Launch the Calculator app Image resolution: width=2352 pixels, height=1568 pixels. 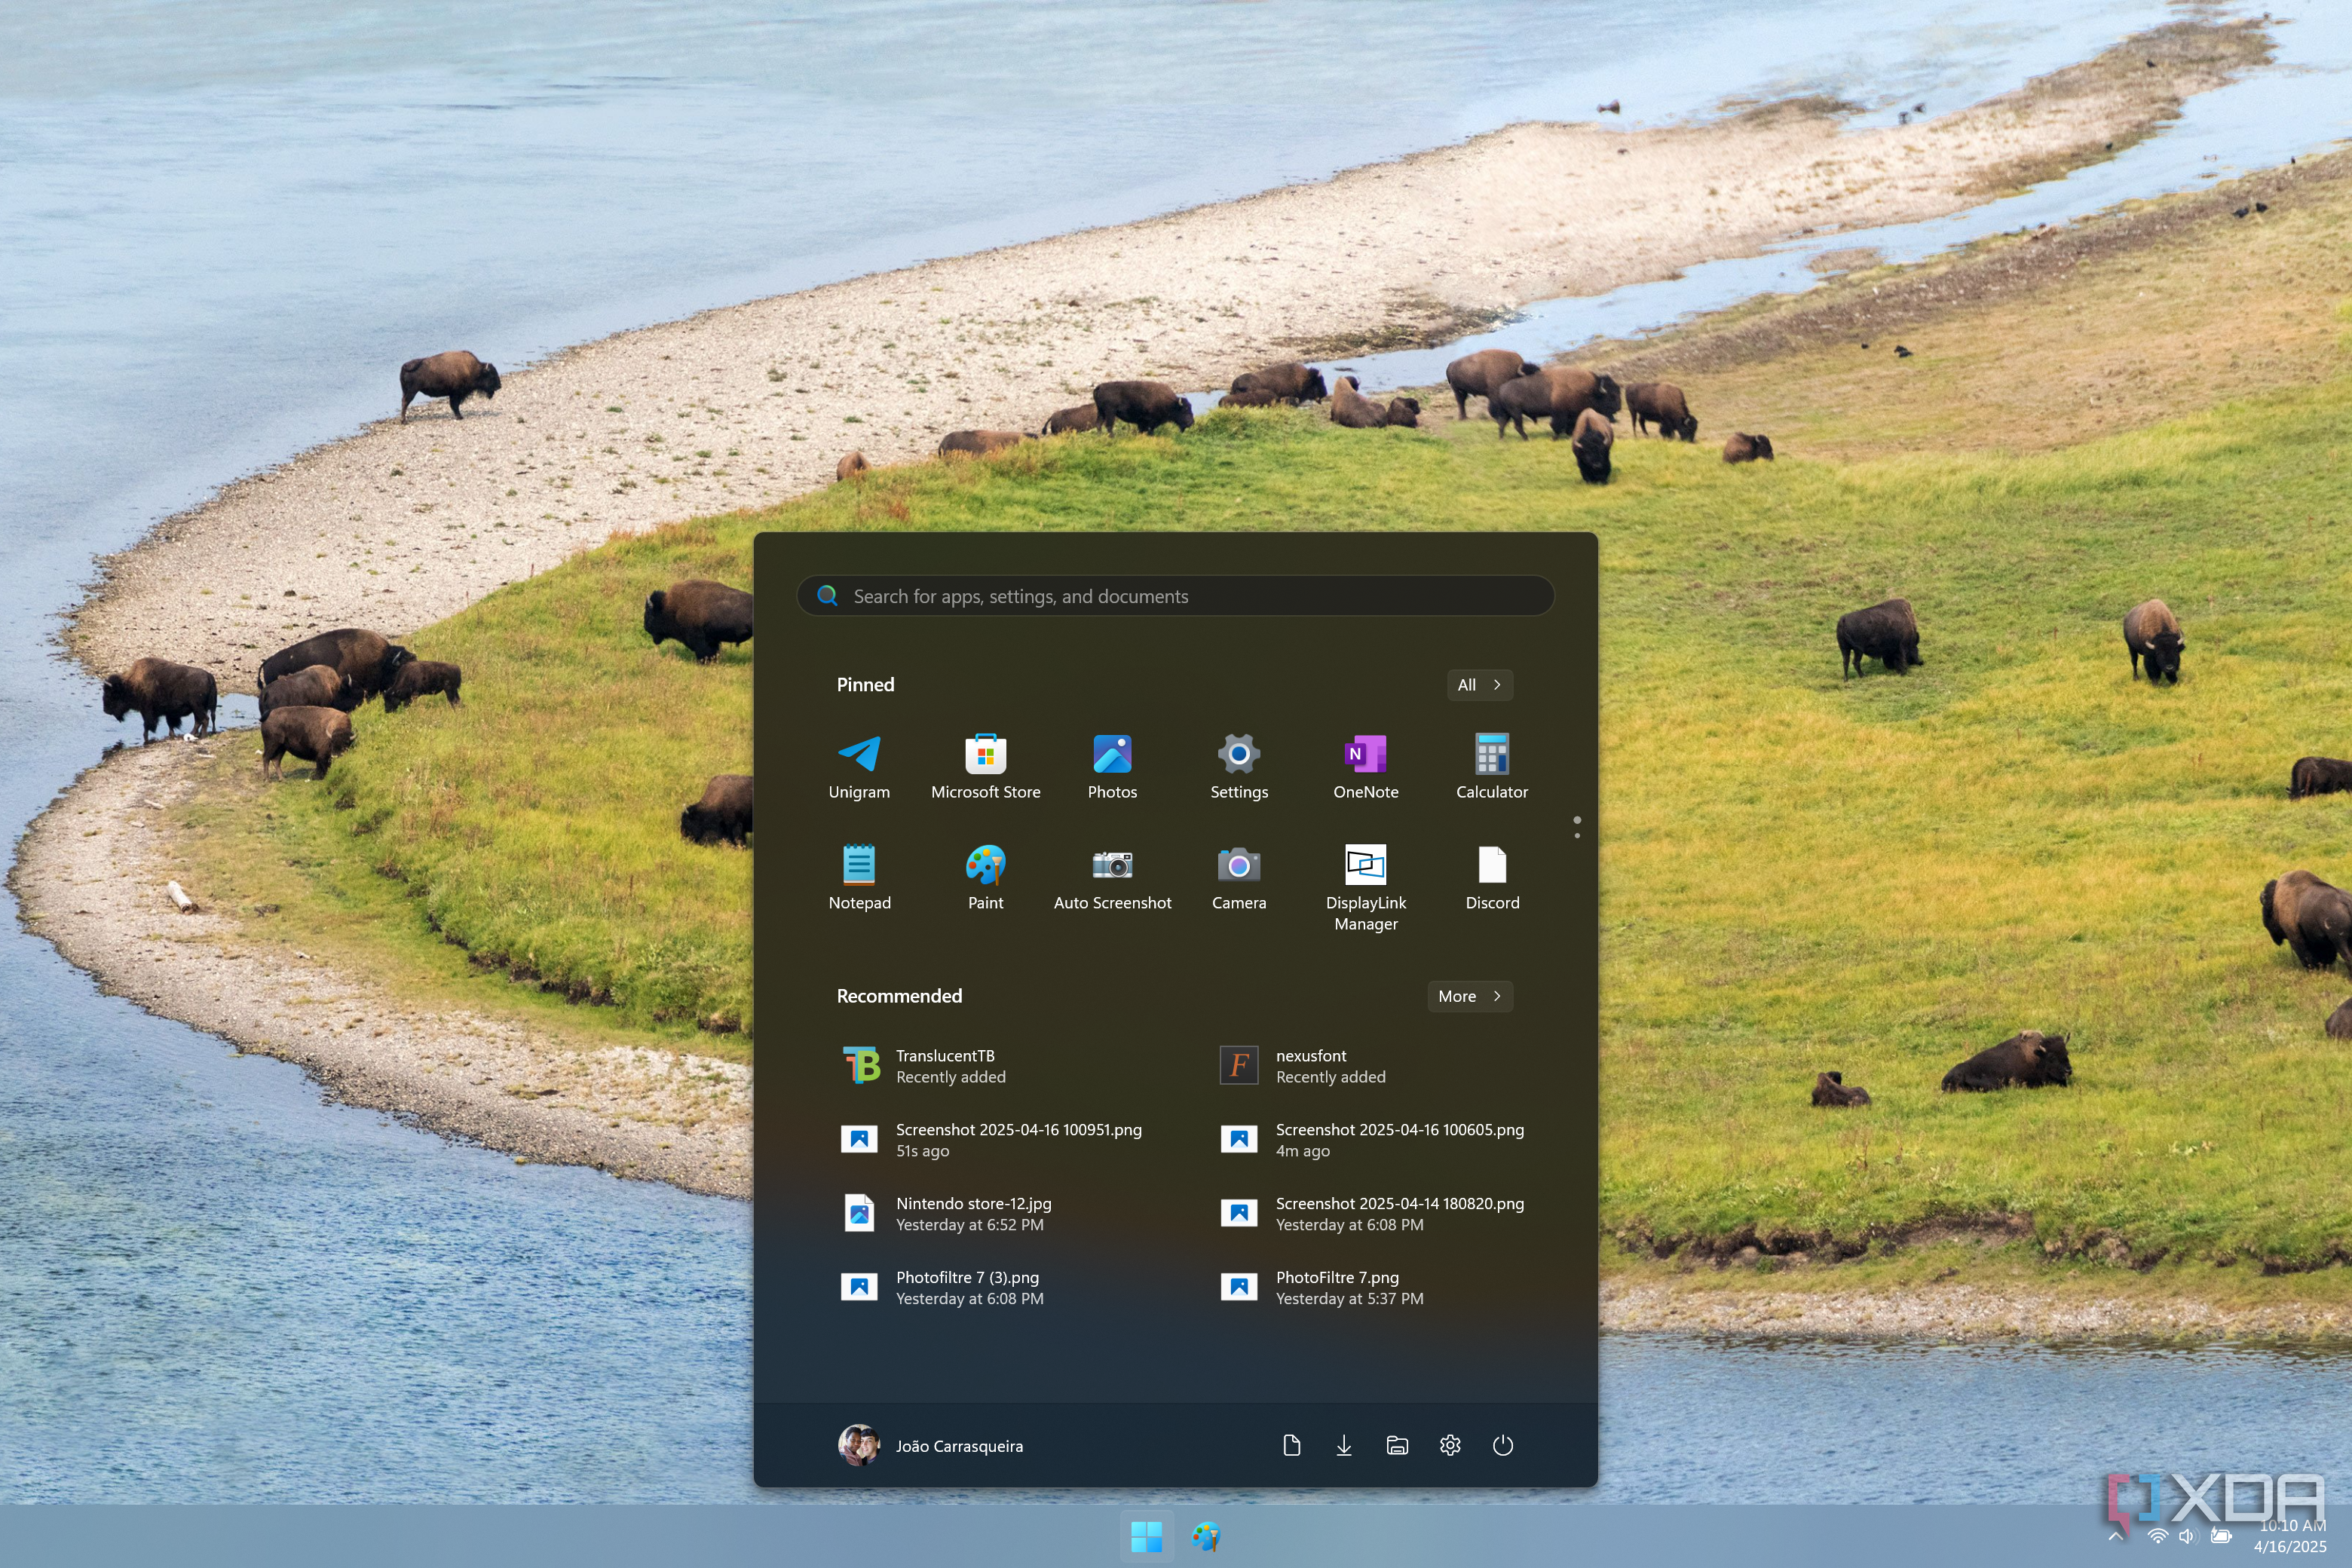tap(1491, 766)
